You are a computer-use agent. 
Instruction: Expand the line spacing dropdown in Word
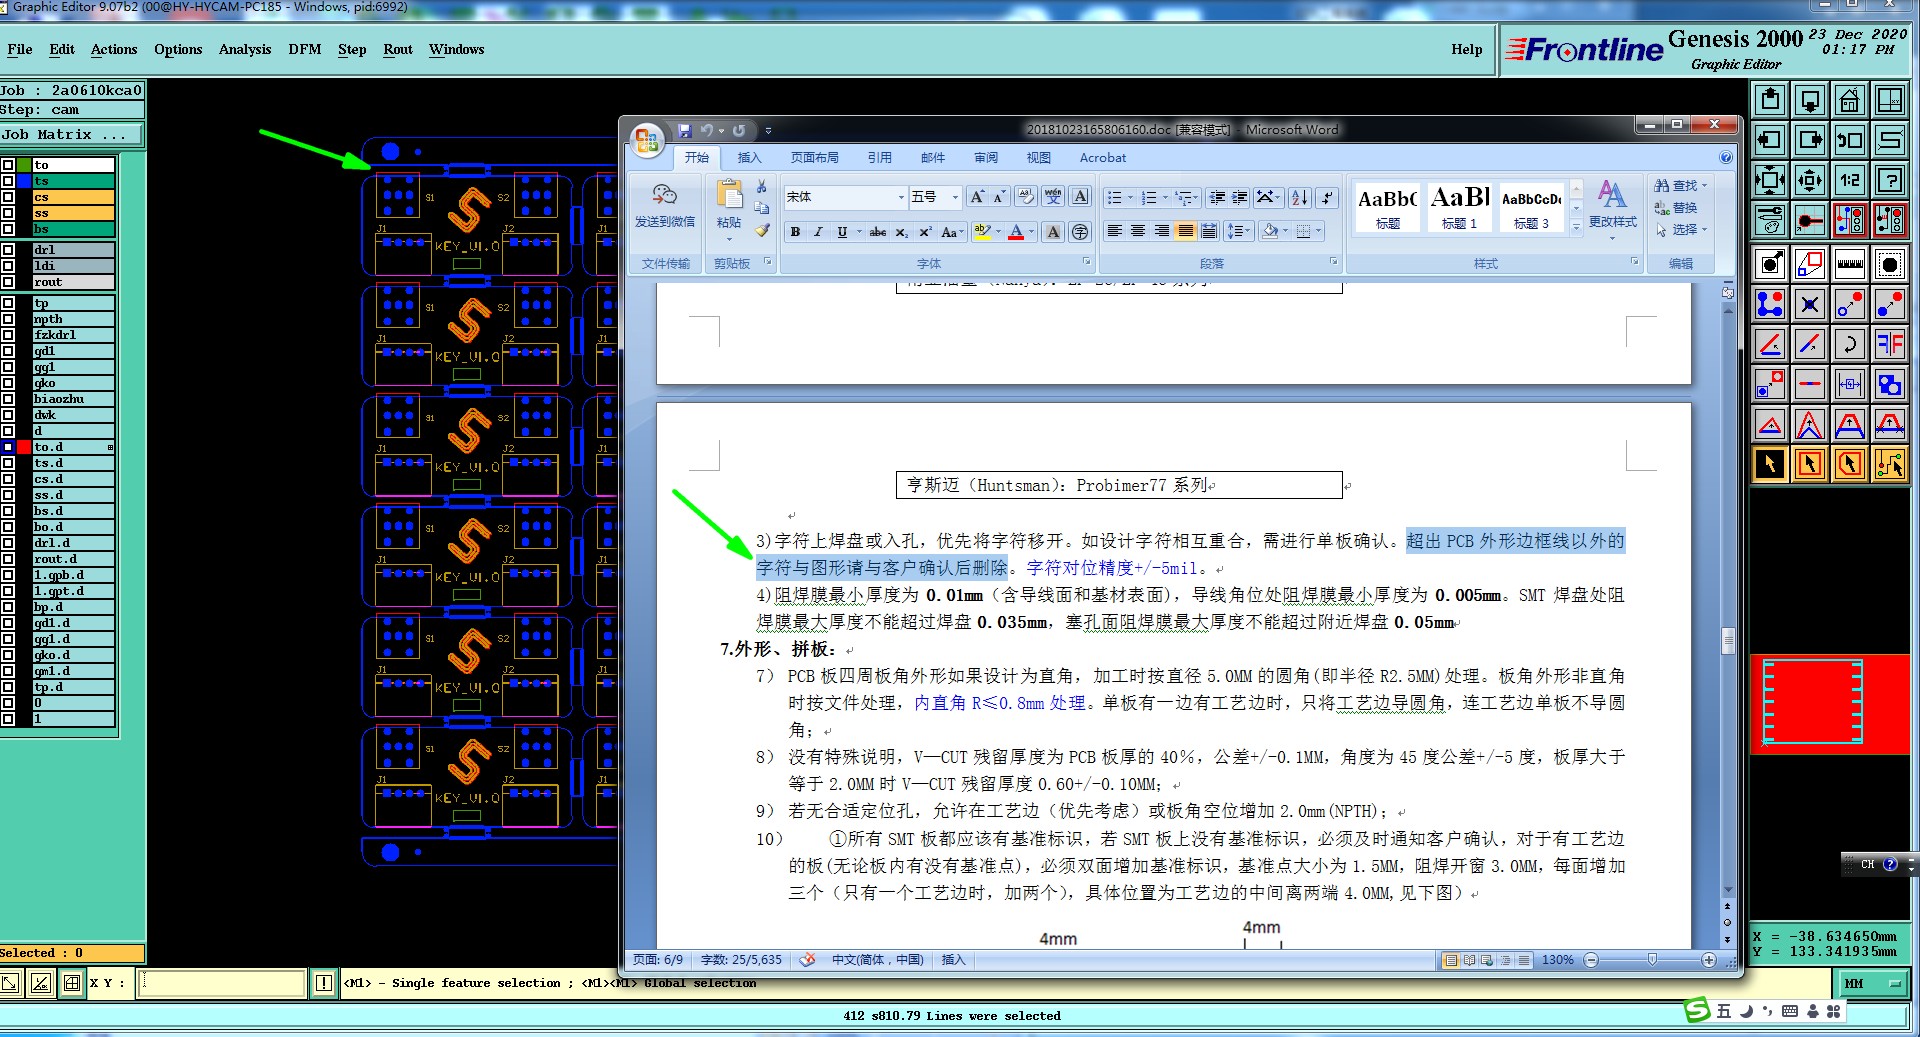pyautogui.click(x=1238, y=232)
